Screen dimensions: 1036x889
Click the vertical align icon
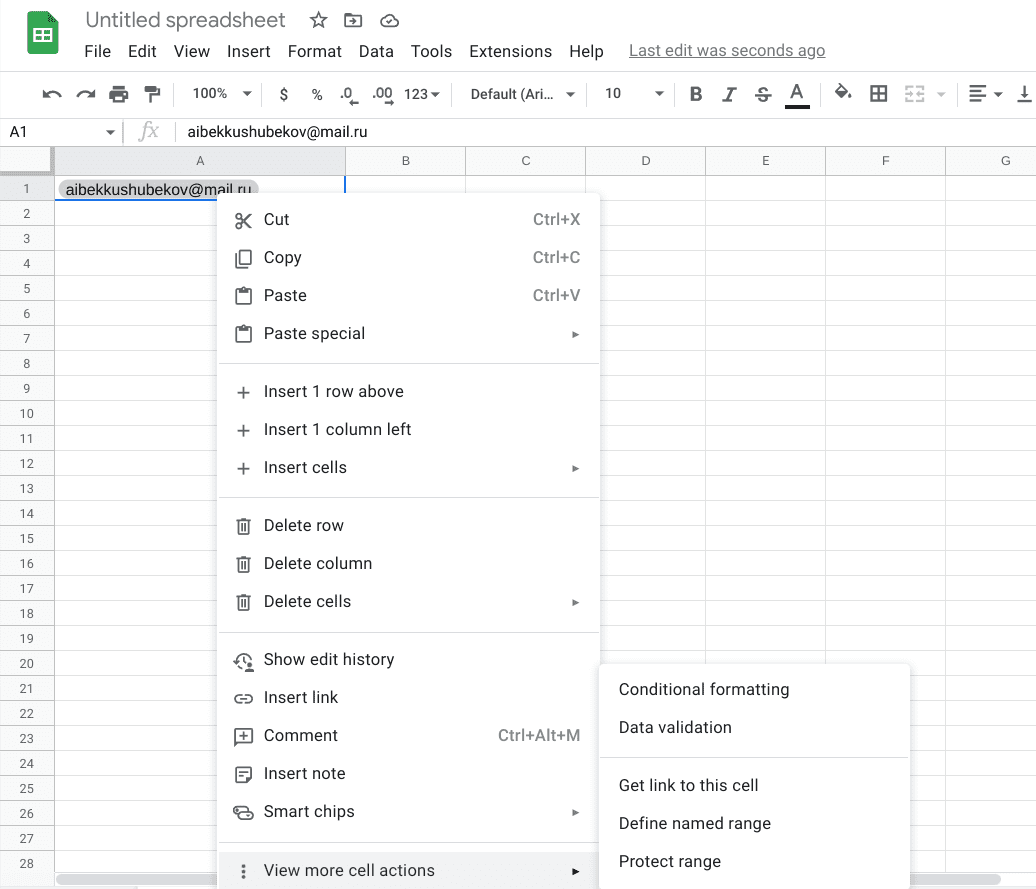[1024, 94]
